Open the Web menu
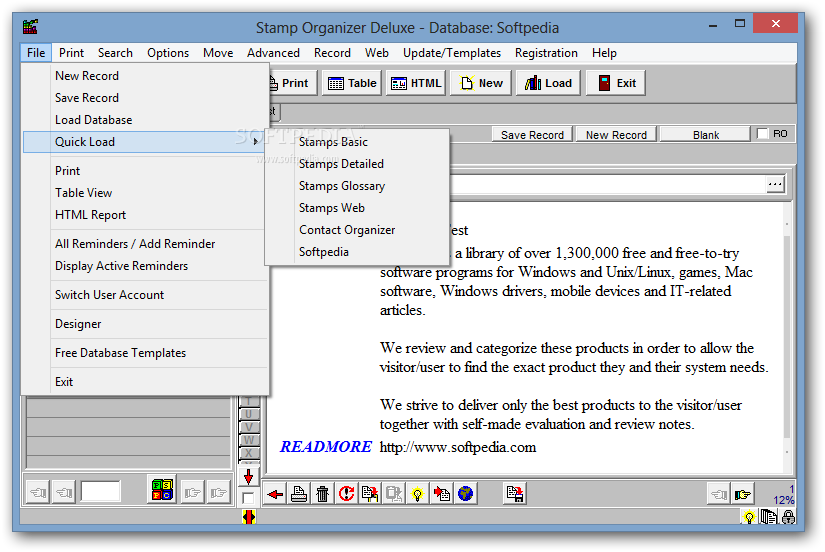 tap(377, 53)
